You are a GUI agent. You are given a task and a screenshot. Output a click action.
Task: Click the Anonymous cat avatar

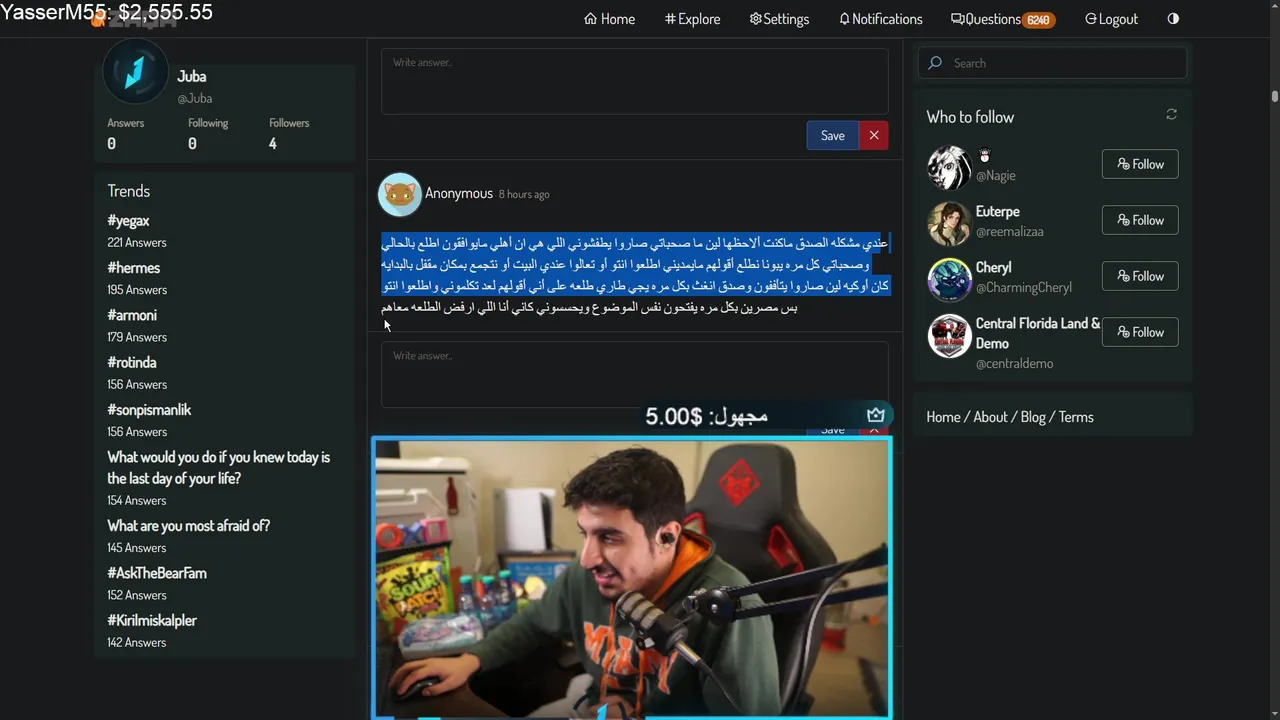click(399, 194)
